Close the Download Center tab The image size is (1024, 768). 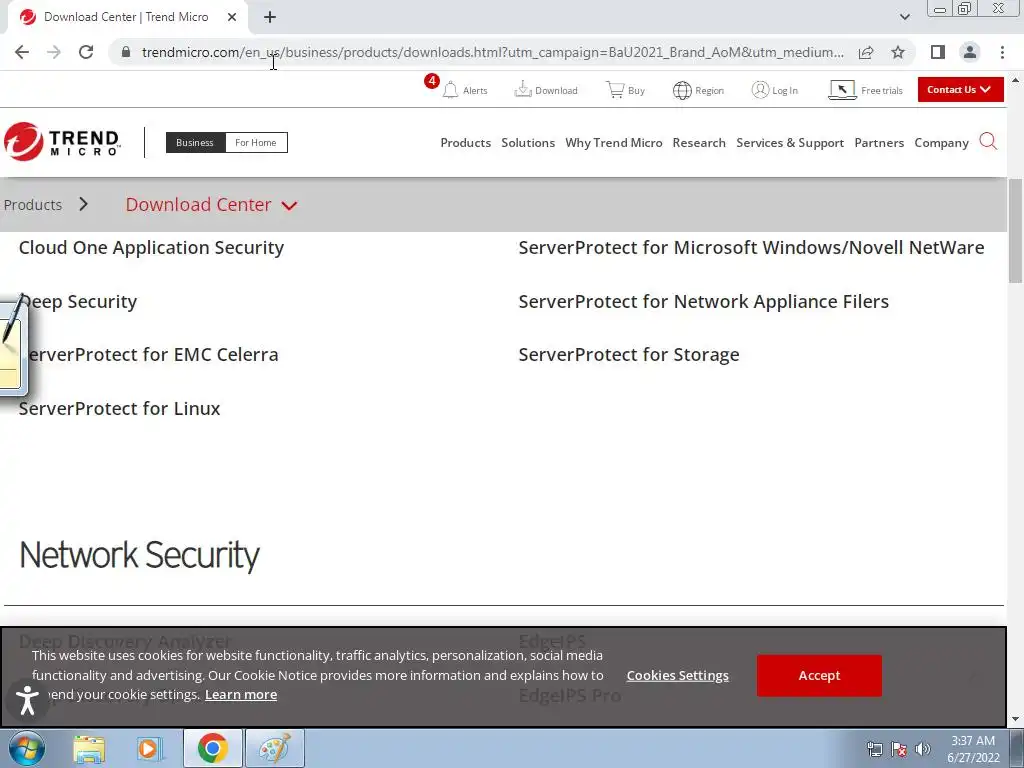coord(232,17)
